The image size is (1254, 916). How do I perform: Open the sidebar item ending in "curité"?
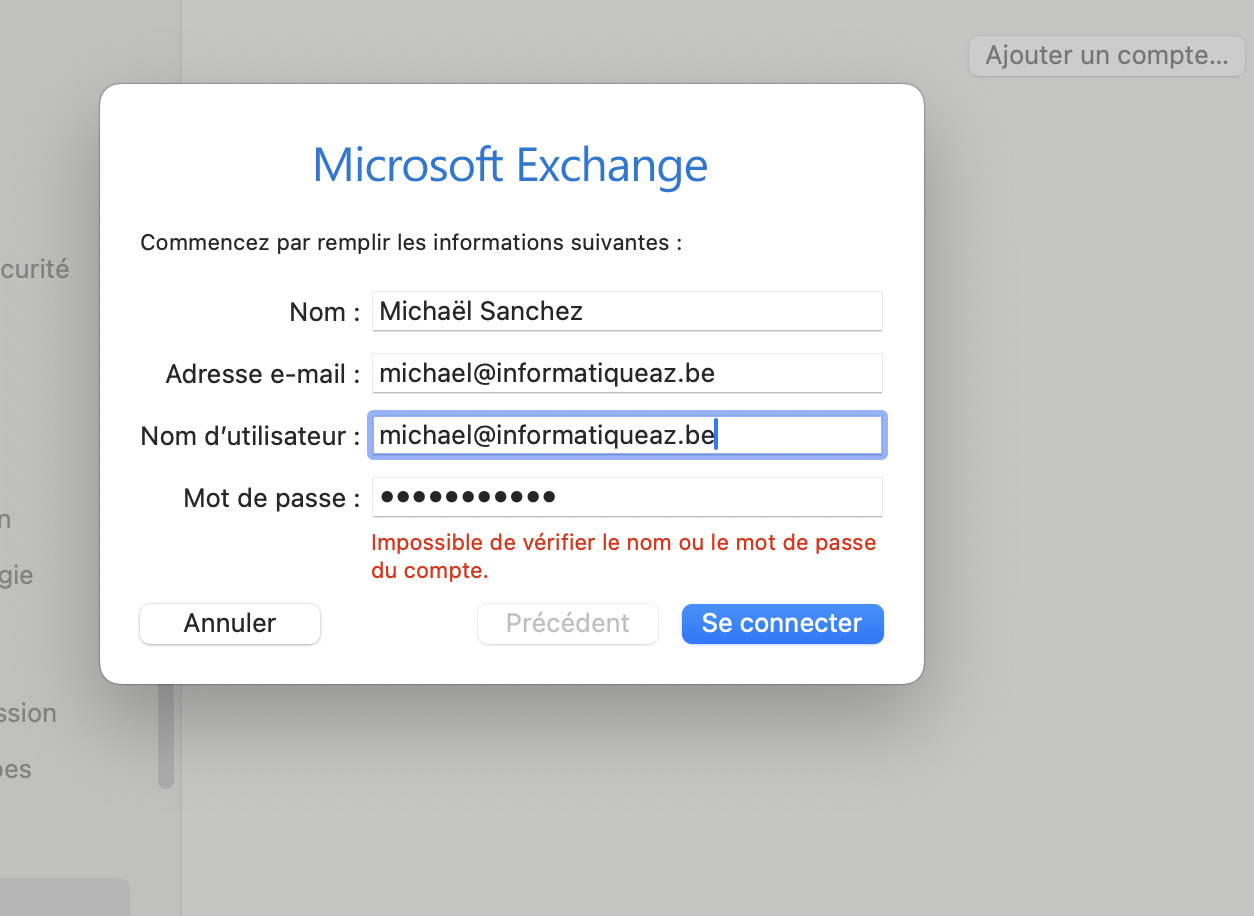point(35,269)
